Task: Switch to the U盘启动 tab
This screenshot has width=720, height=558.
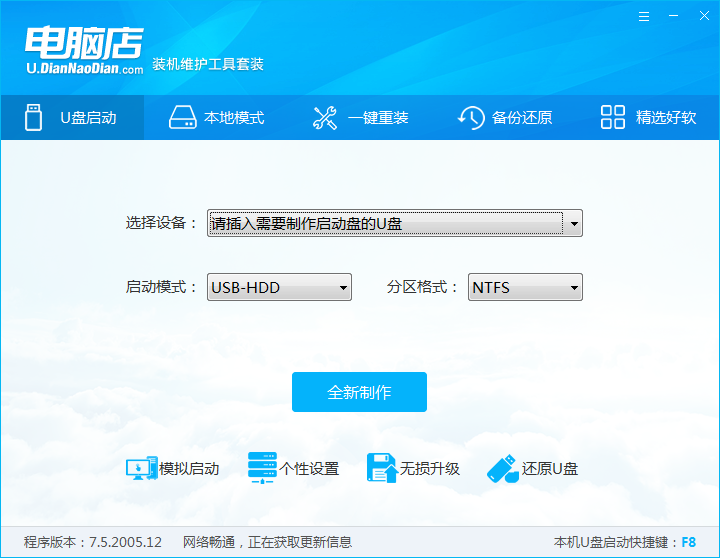Action: coord(73,118)
